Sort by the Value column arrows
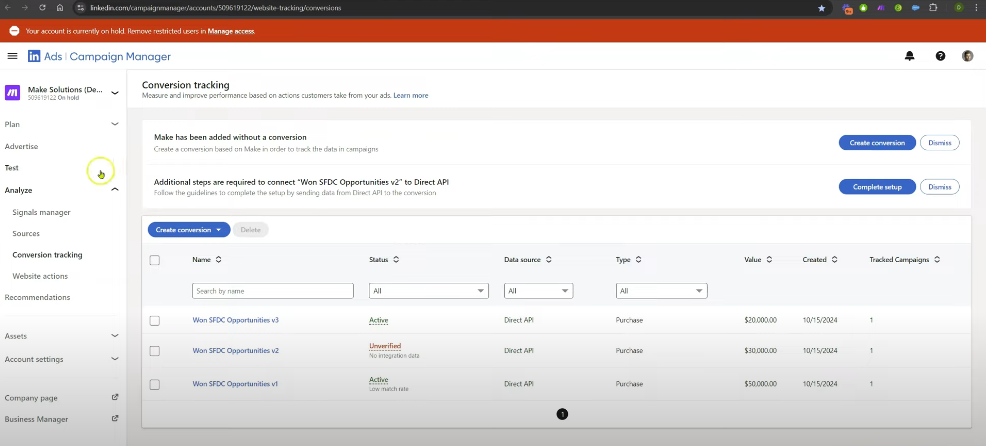Image resolution: width=986 pixels, height=446 pixels. coord(769,259)
